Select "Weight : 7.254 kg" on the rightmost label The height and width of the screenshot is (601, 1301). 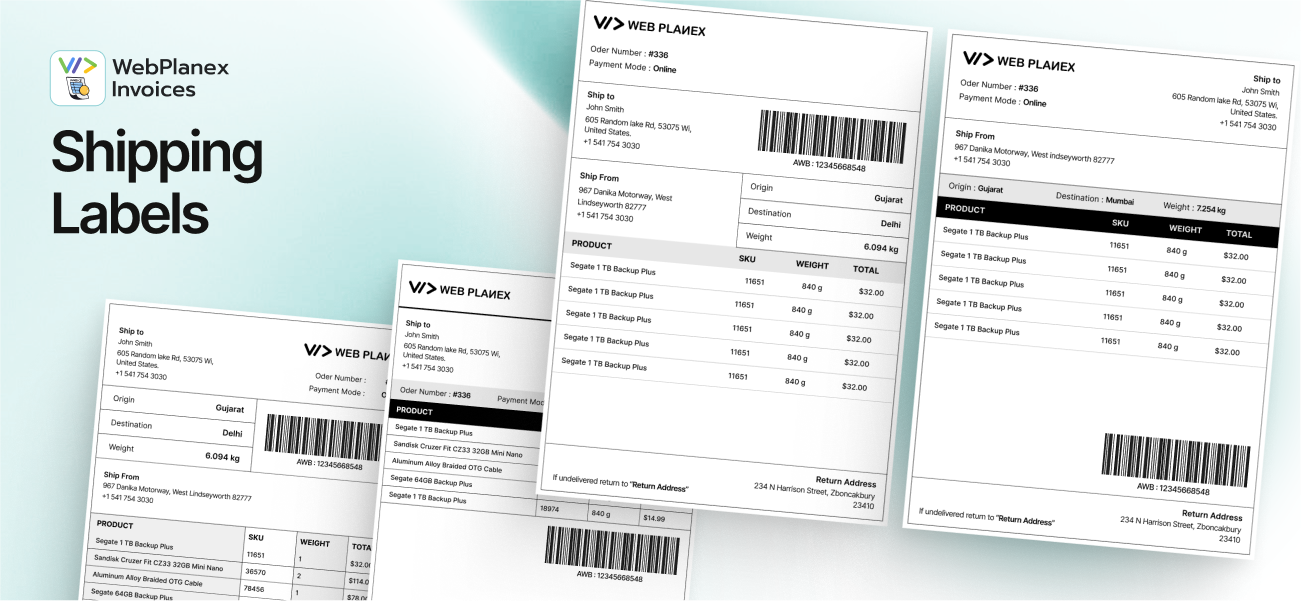click(x=1195, y=207)
